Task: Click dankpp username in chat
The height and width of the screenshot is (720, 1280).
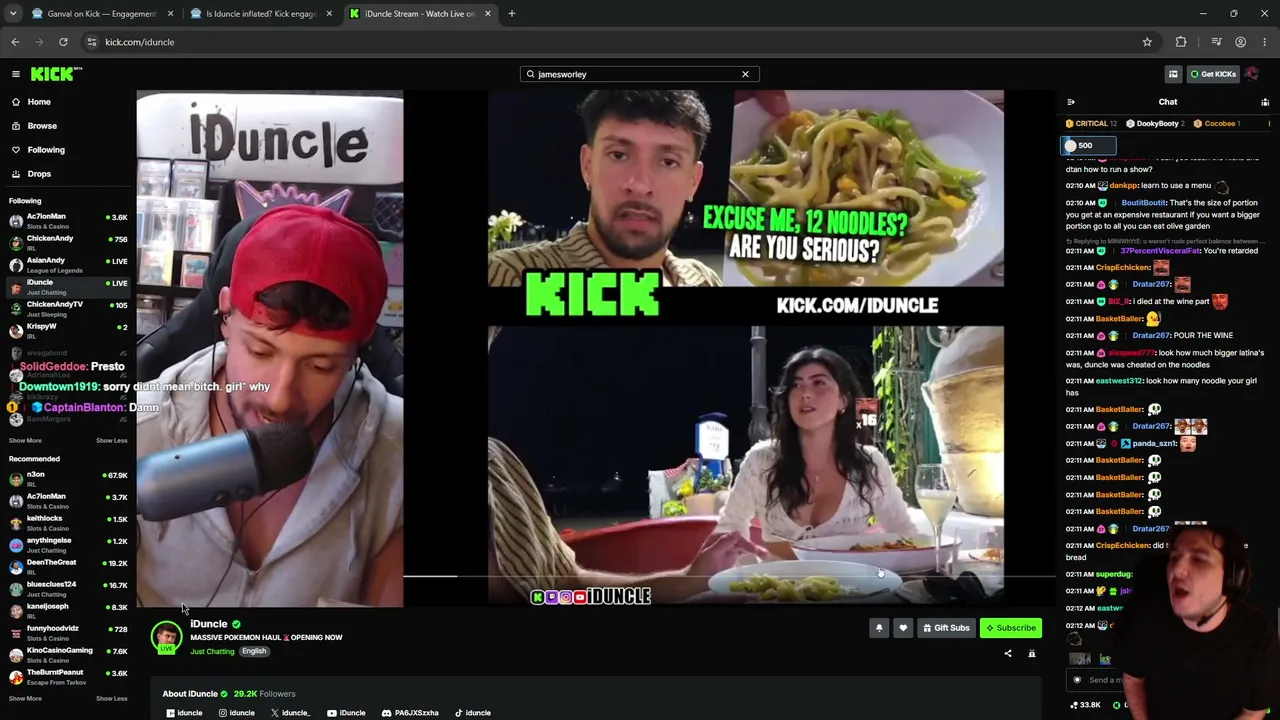Action: click(x=1125, y=186)
